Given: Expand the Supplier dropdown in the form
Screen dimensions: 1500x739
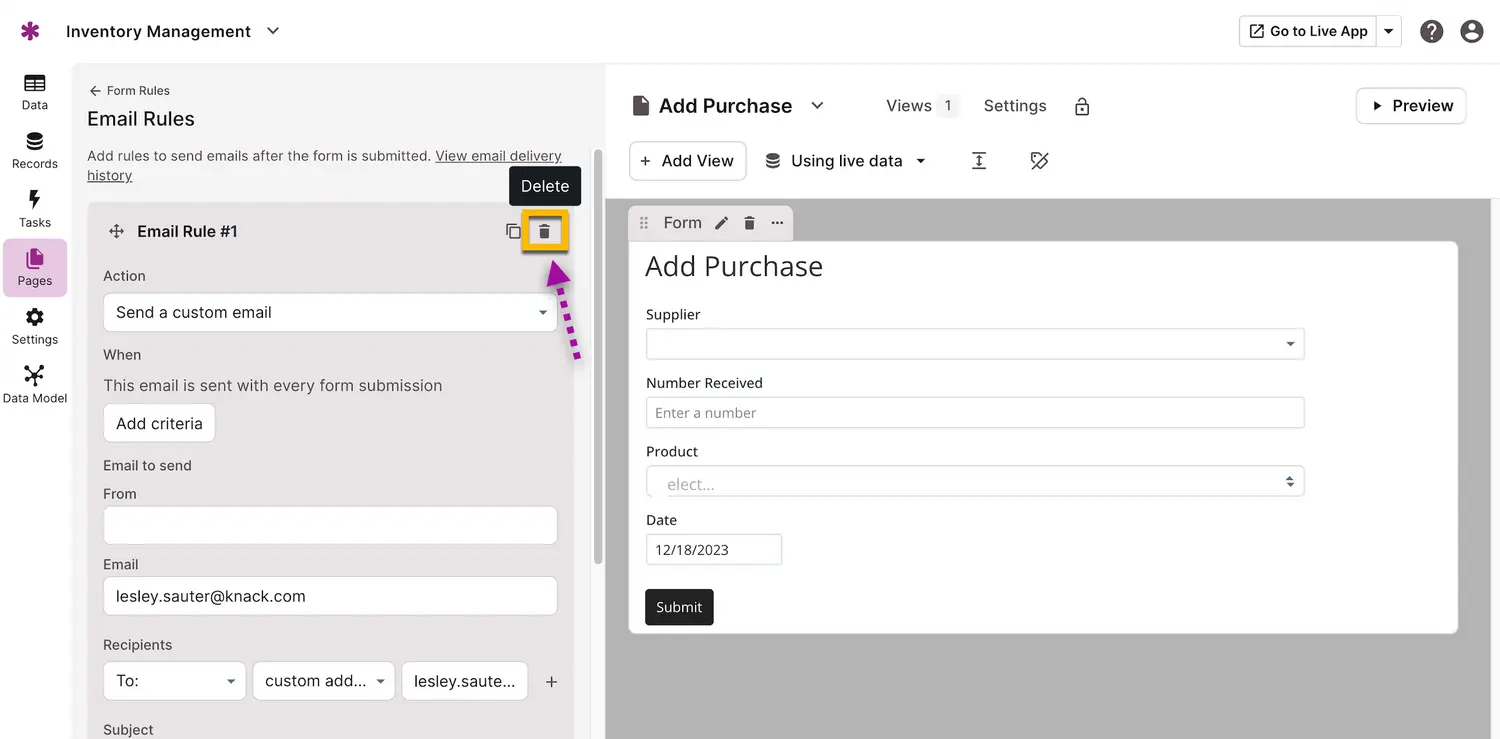Looking at the screenshot, I should point(975,344).
